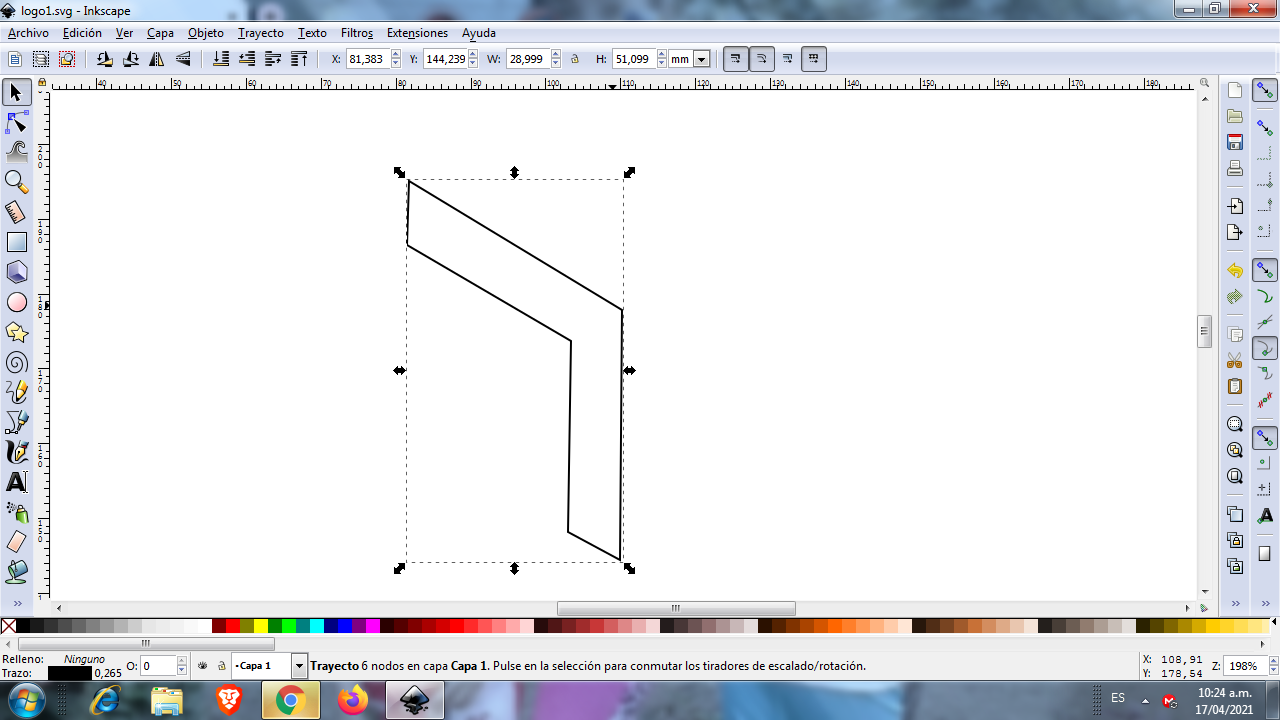
Task: Click the horizontal canvas scrollbar
Action: [676, 608]
